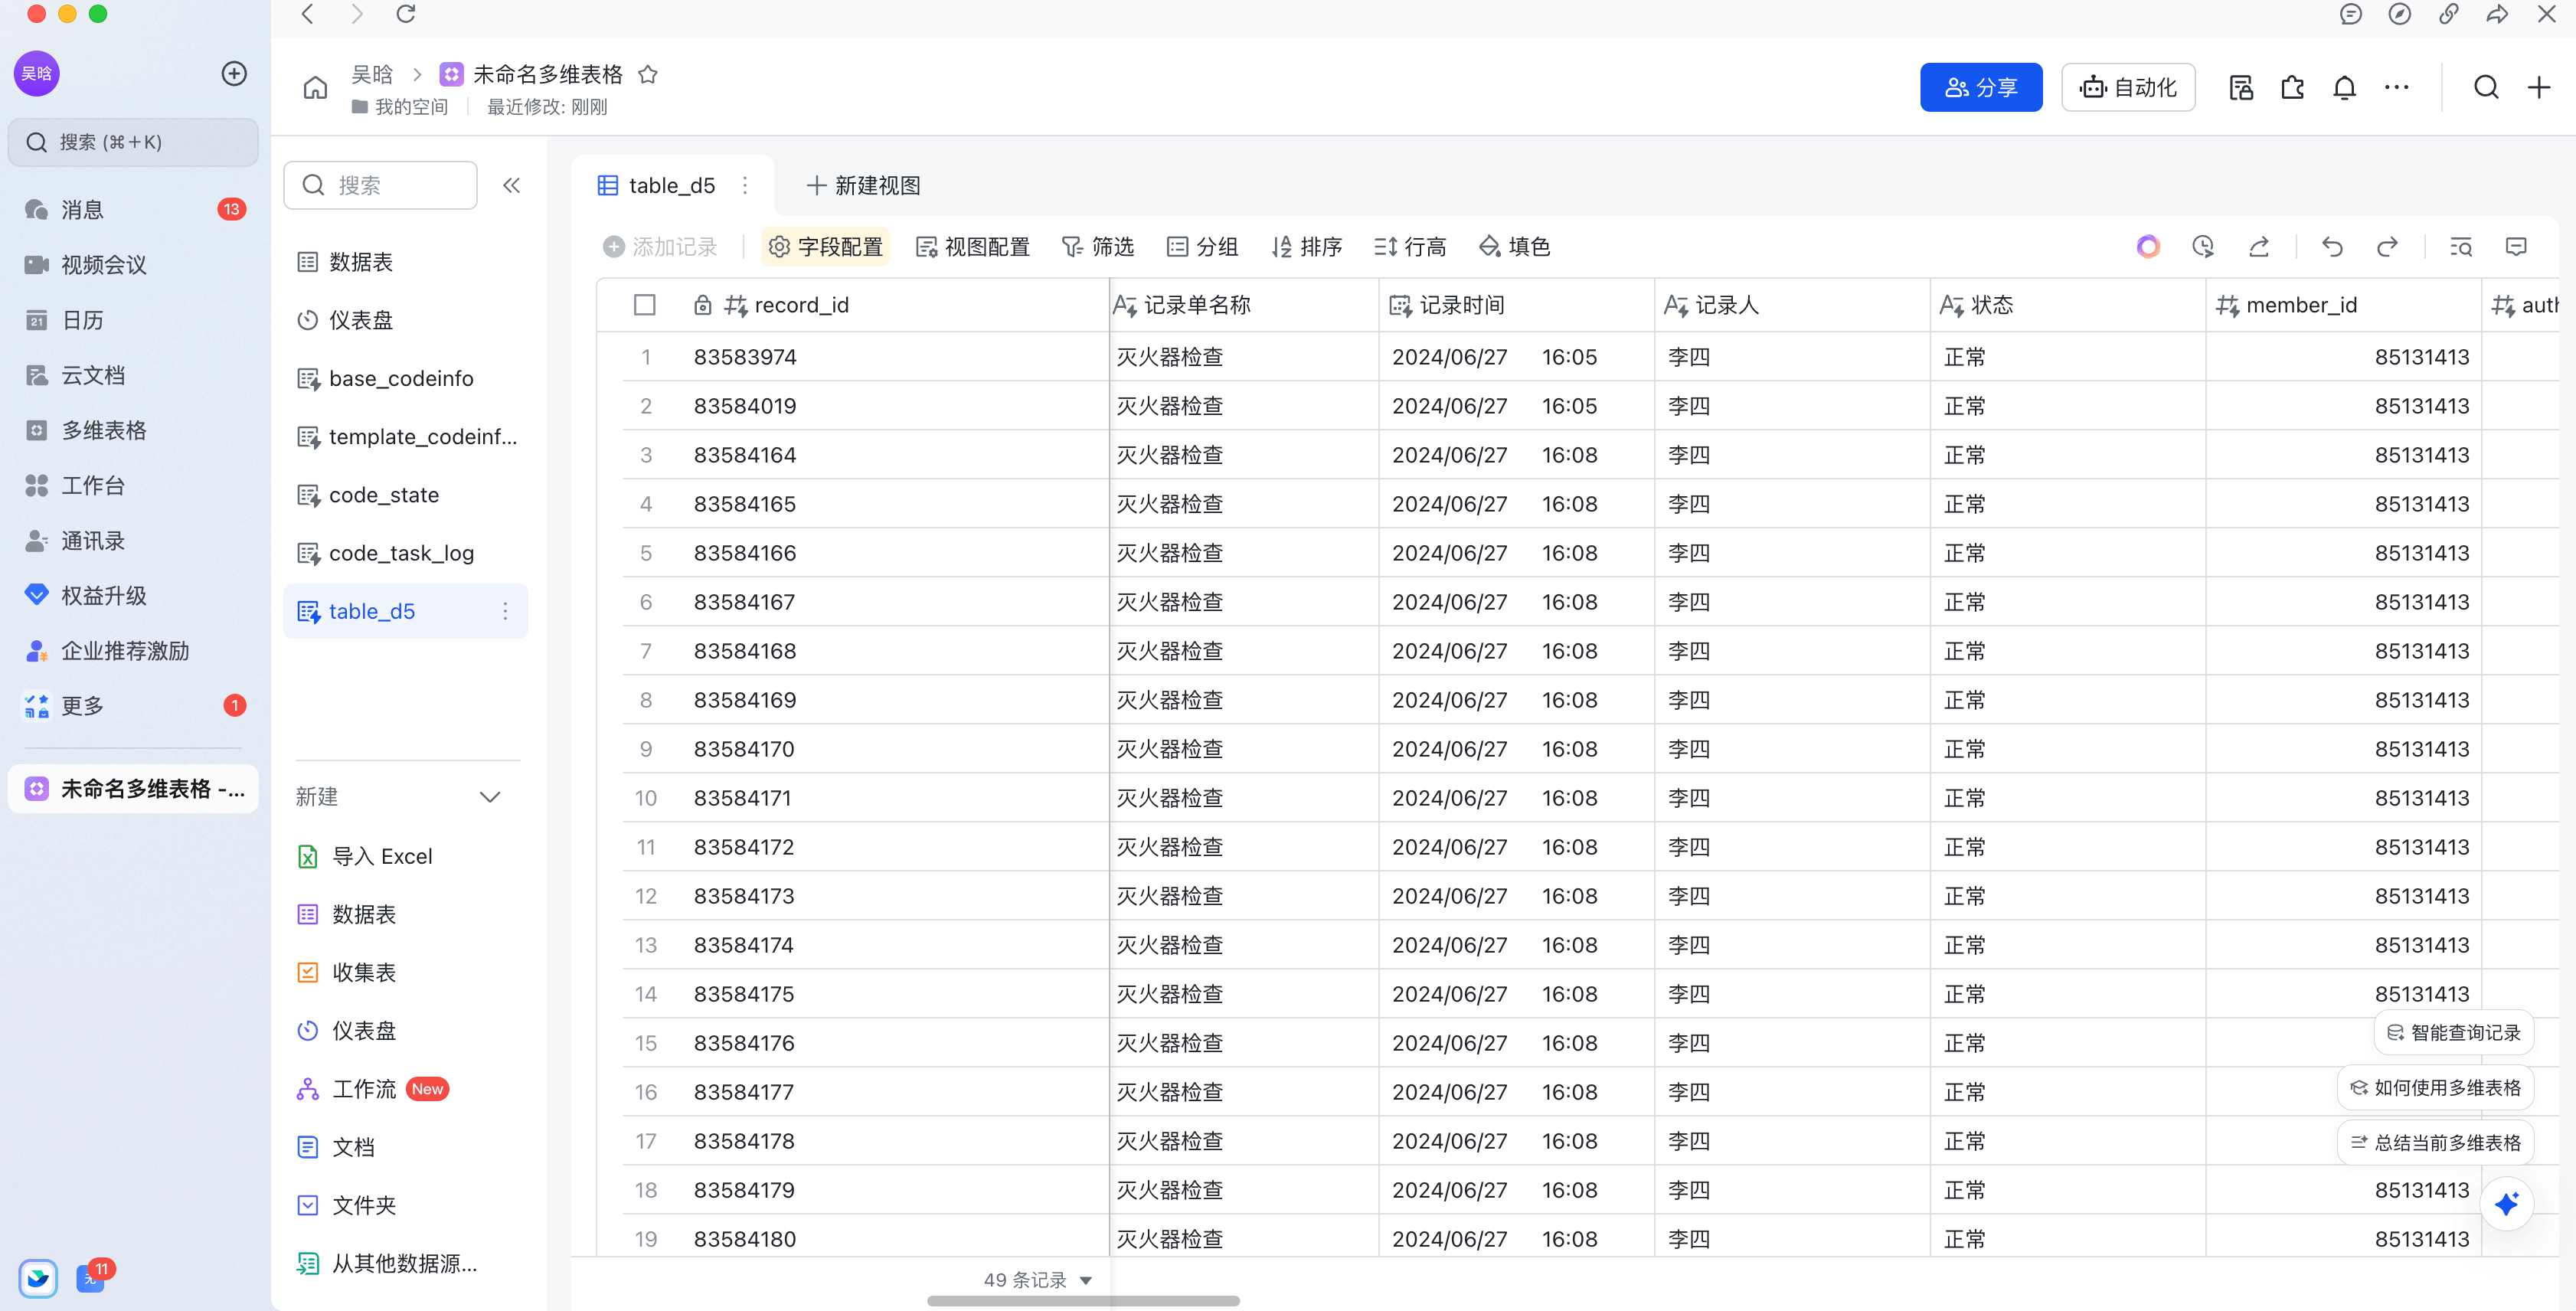Viewport: 2576px width, 1311px height.
Task: Go back with the left arrow
Action: (x=308, y=14)
